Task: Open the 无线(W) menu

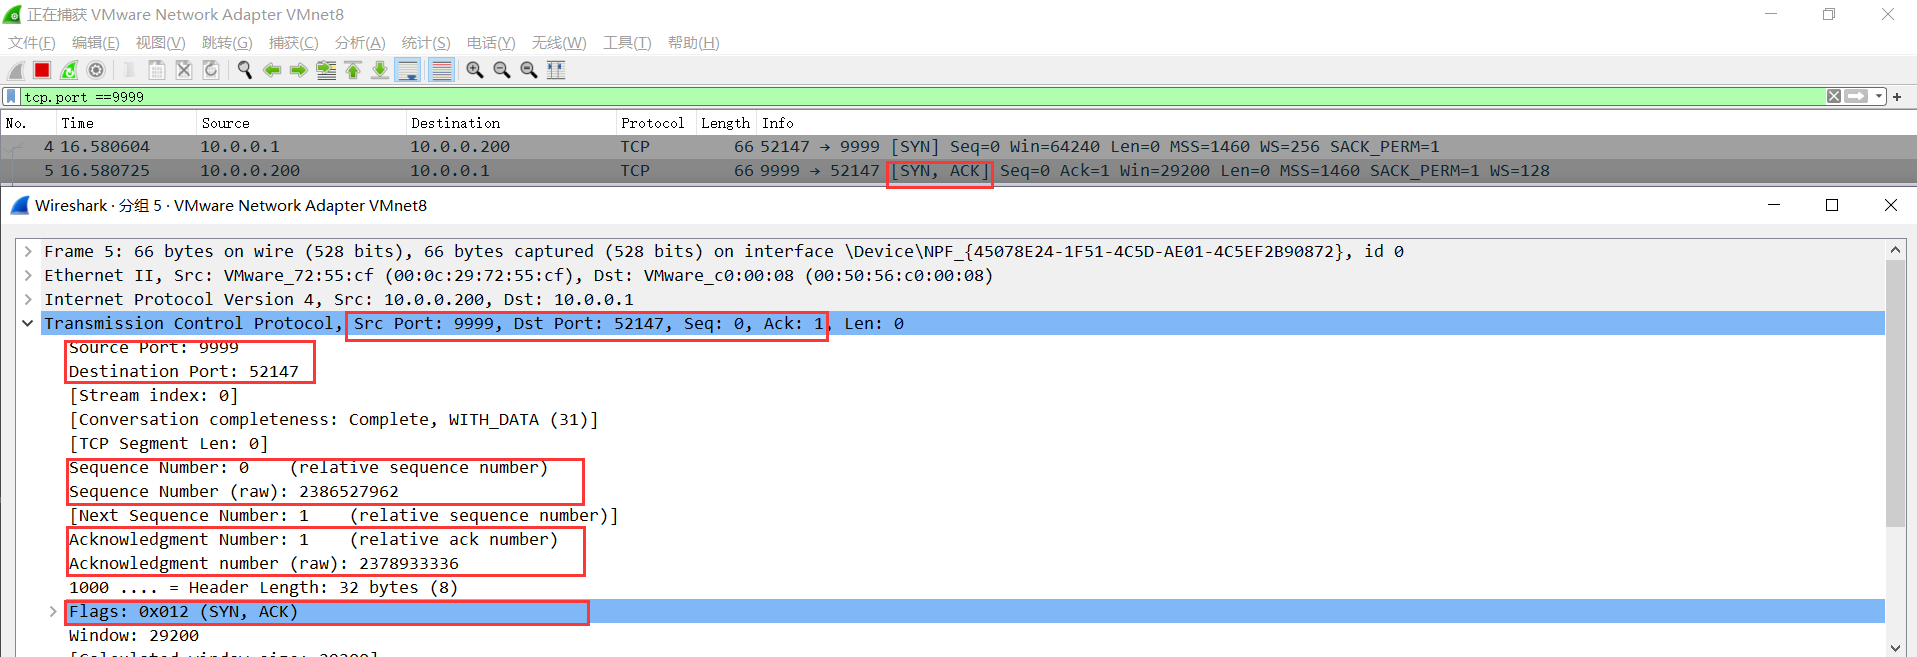Action: [x=559, y=43]
